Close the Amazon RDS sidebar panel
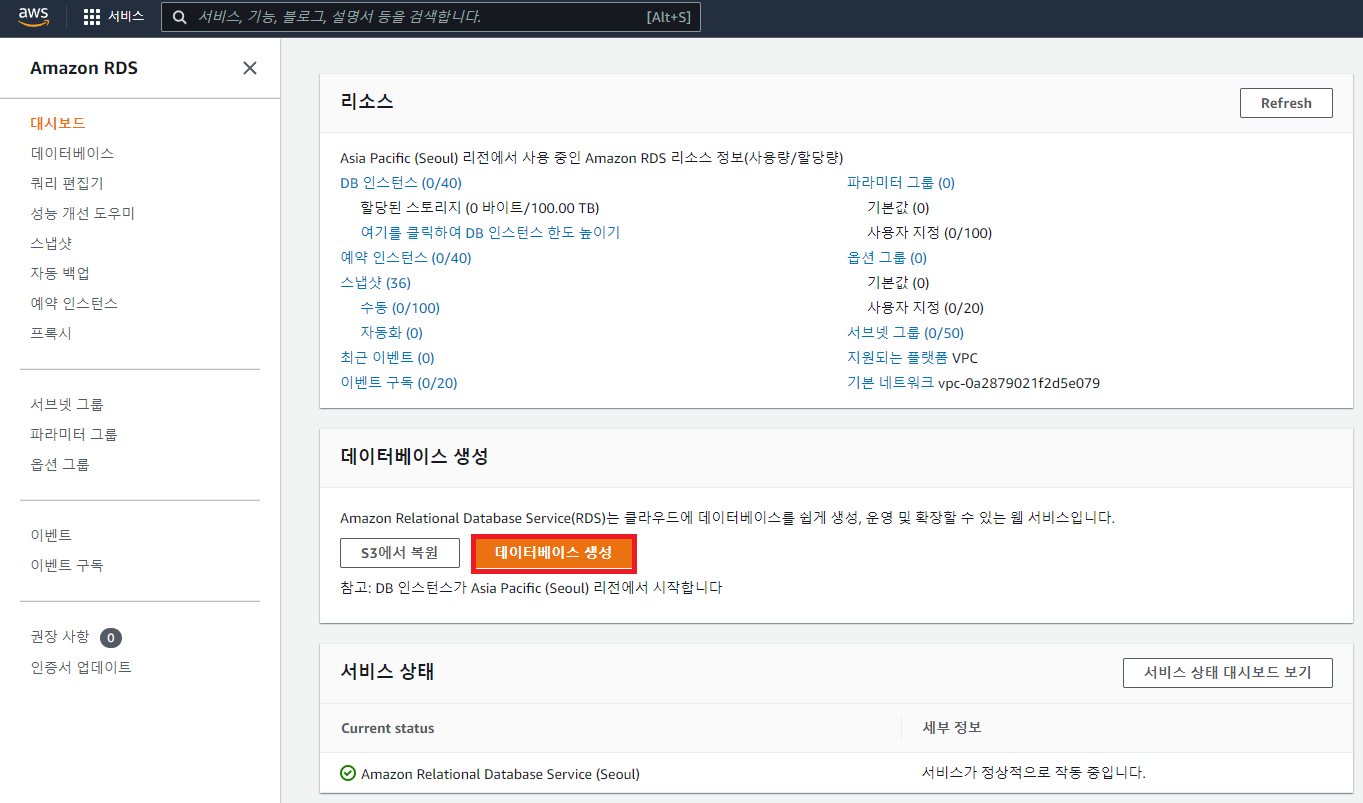Image resolution: width=1363 pixels, height=803 pixels. tap(250, 68)
